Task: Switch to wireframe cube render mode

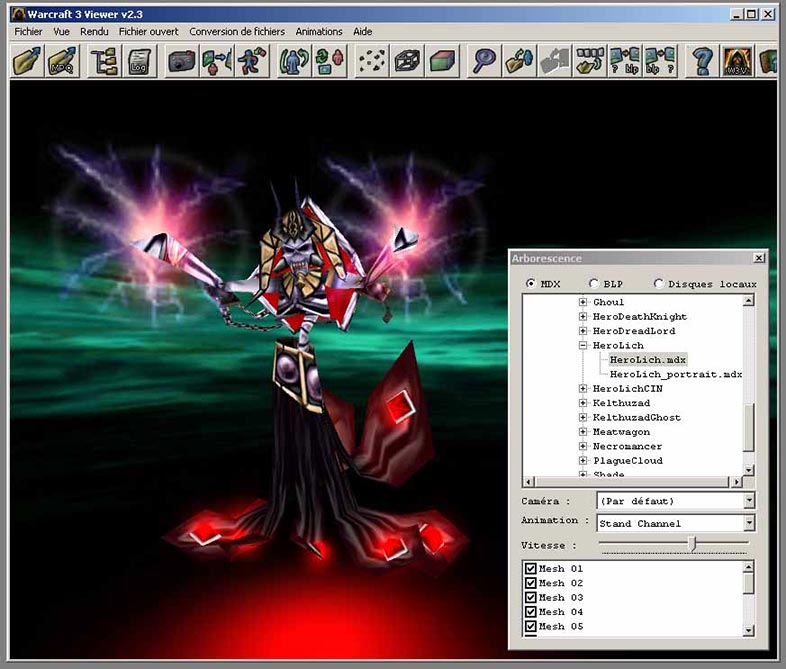Action: coord(407,61)
